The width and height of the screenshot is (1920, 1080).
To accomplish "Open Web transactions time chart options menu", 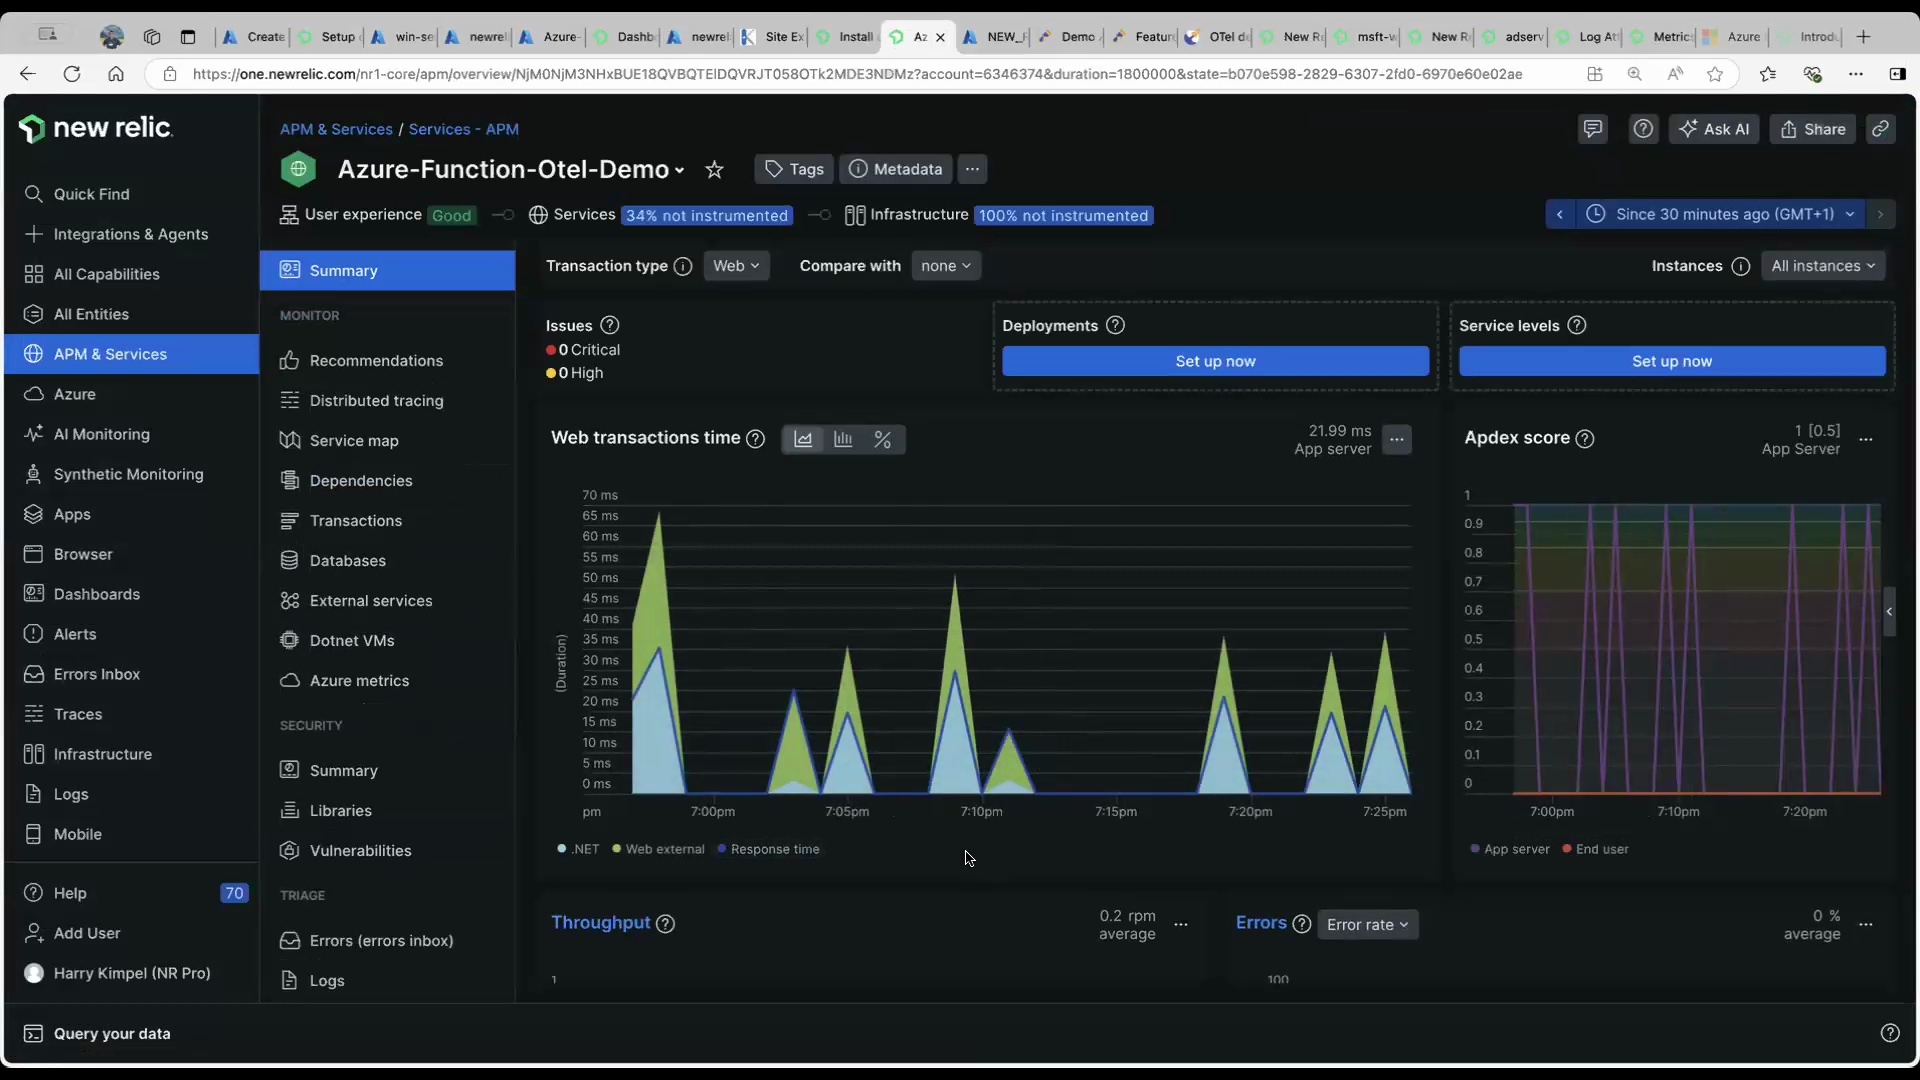I will pyautogui.click(x=1397, y=439).
